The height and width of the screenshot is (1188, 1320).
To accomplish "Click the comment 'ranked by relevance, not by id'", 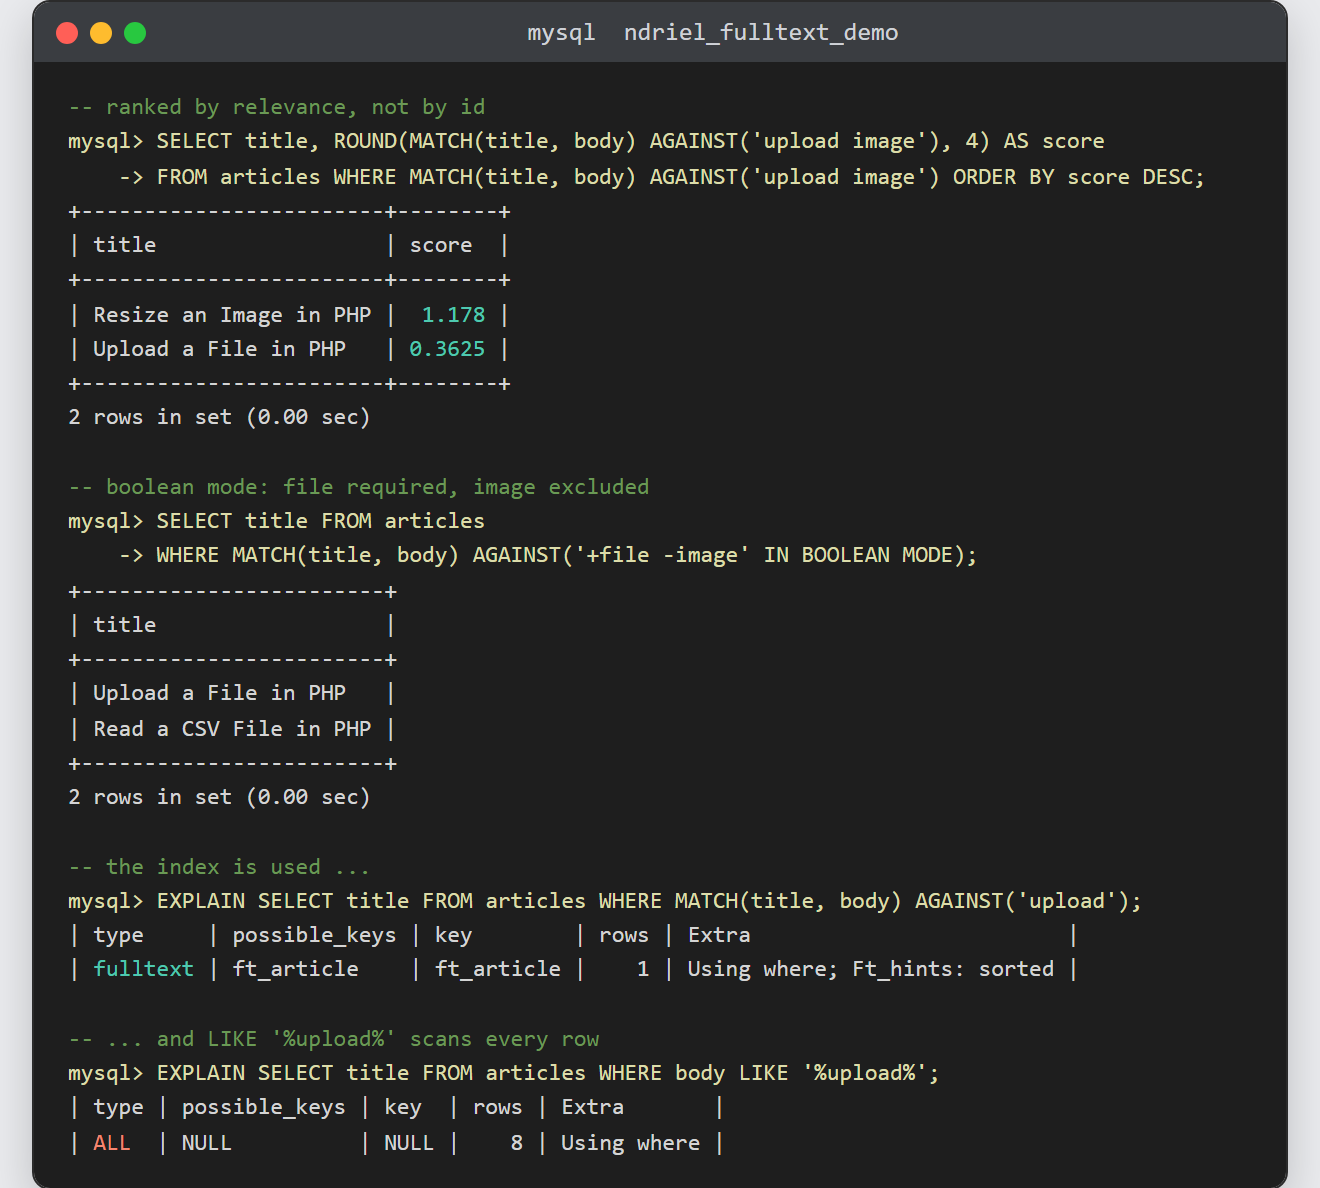I will point(277,107).
